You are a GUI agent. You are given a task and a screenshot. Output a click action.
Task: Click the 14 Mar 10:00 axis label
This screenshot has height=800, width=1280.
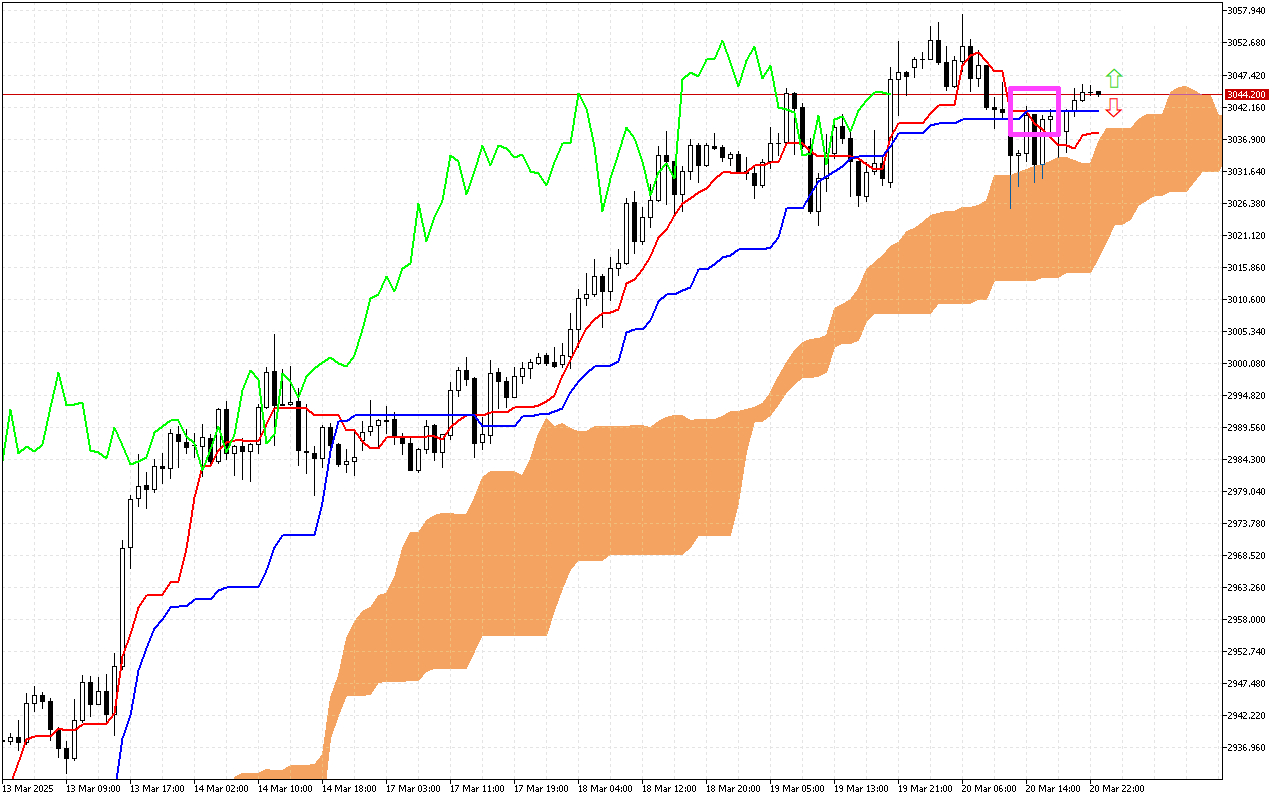coord(284,789)
